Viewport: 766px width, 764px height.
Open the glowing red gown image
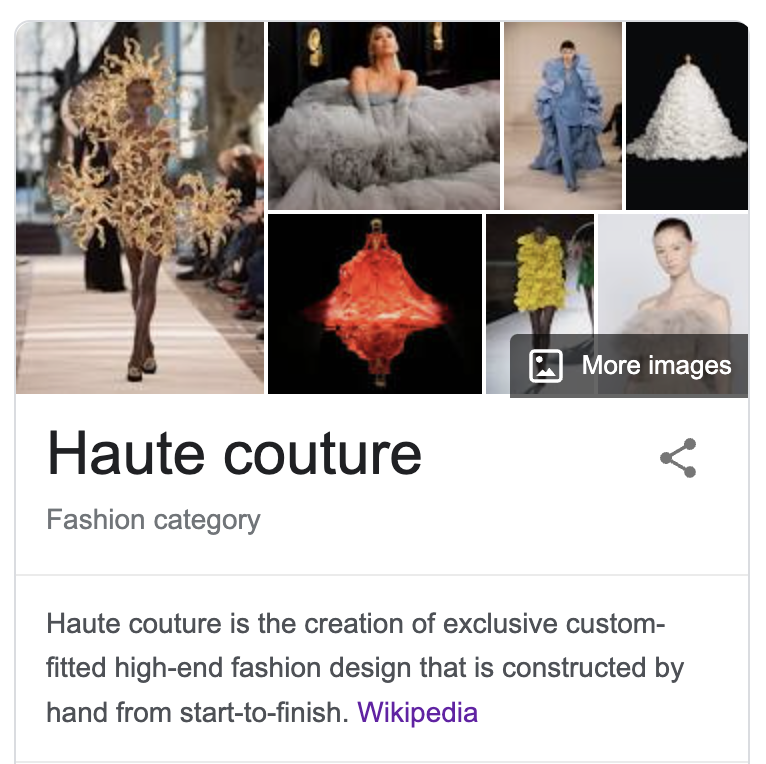point(375,304)
